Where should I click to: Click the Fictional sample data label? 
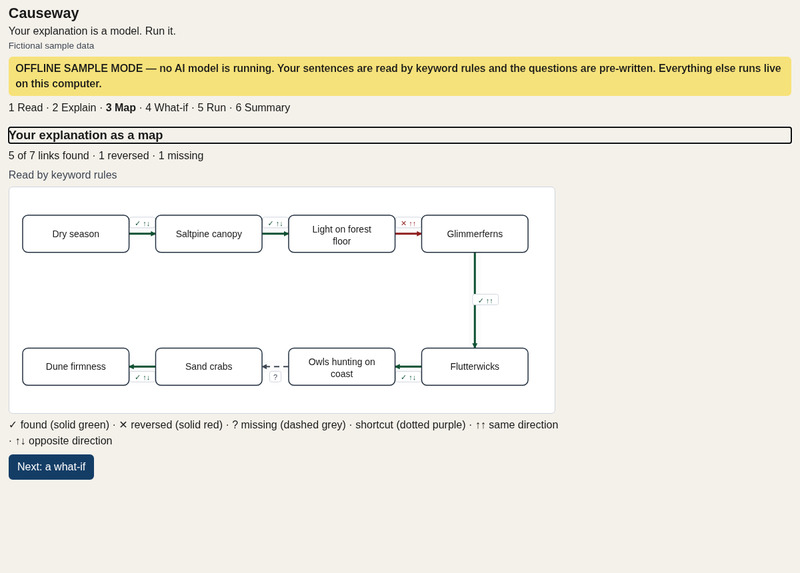[51, 46]
